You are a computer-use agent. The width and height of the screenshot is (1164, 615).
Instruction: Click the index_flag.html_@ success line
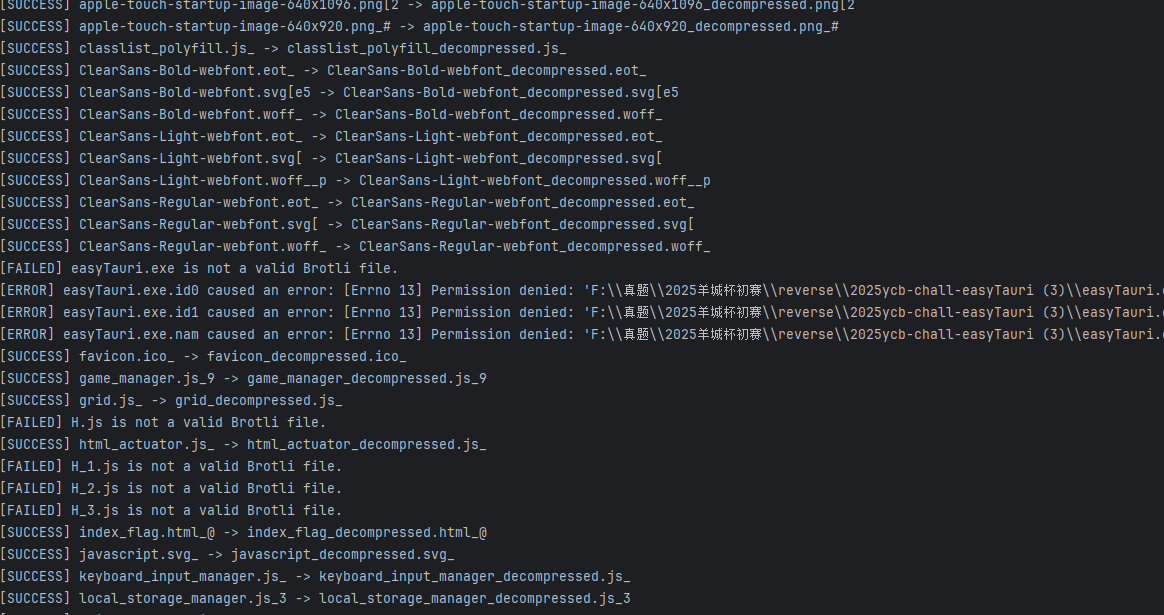243,532
